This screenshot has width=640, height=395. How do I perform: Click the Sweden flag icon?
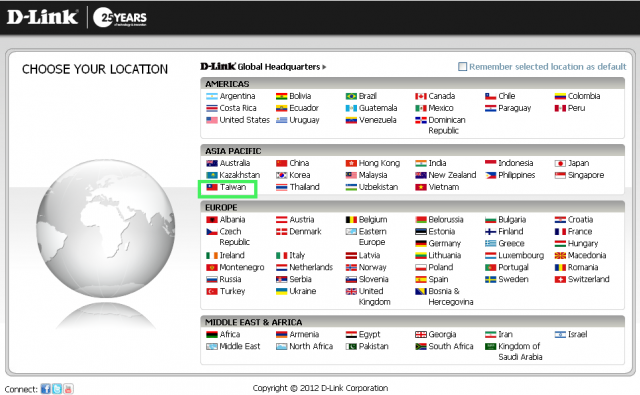point(490,280)
